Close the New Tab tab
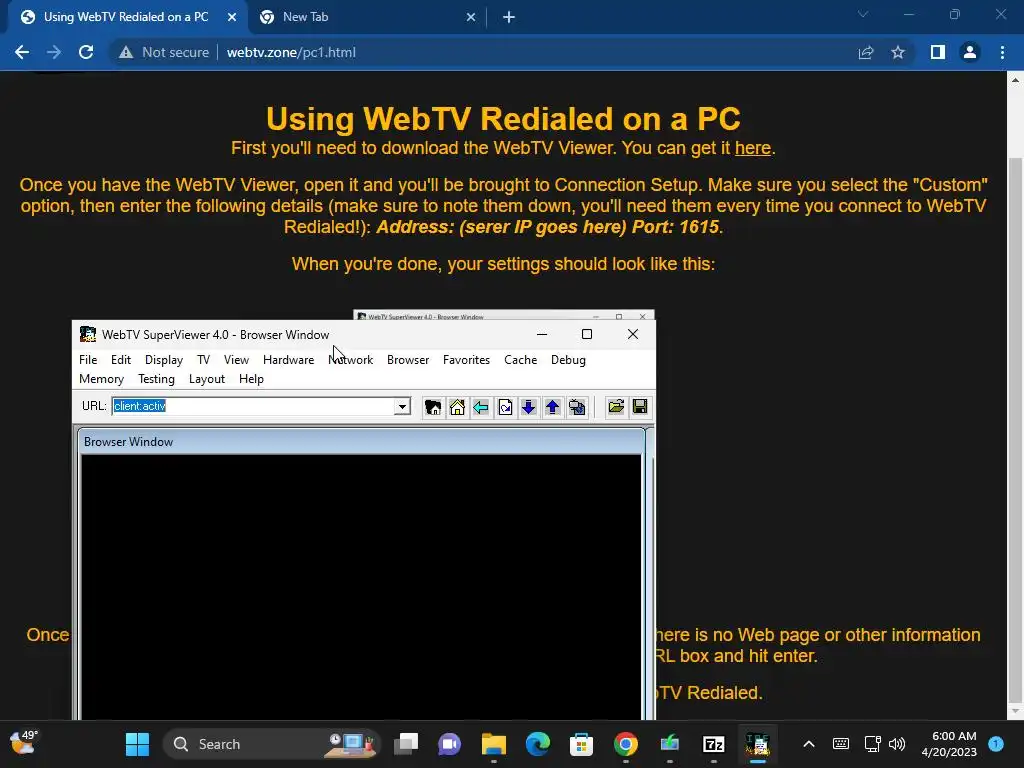The image size is (1024, 768). coord(471,18)
